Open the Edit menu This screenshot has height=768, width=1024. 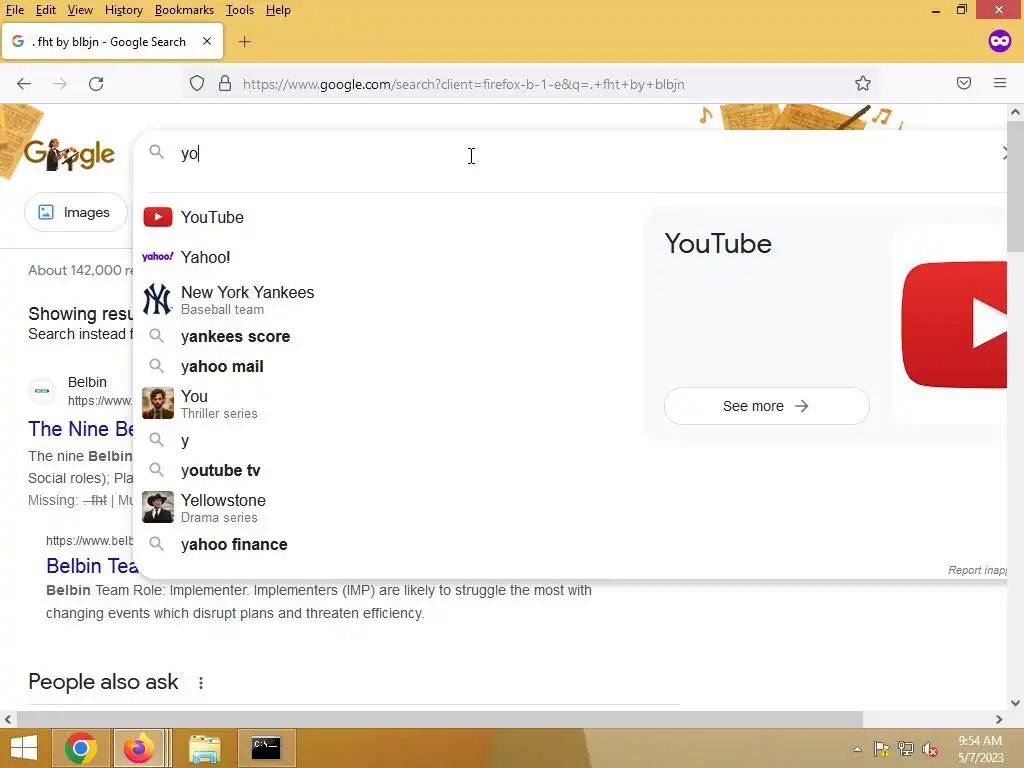point(46,10)
